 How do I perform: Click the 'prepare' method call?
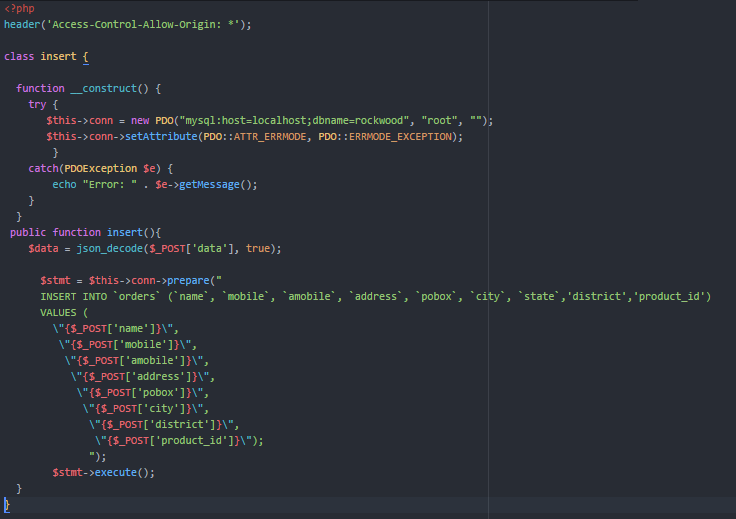point(188,281)
